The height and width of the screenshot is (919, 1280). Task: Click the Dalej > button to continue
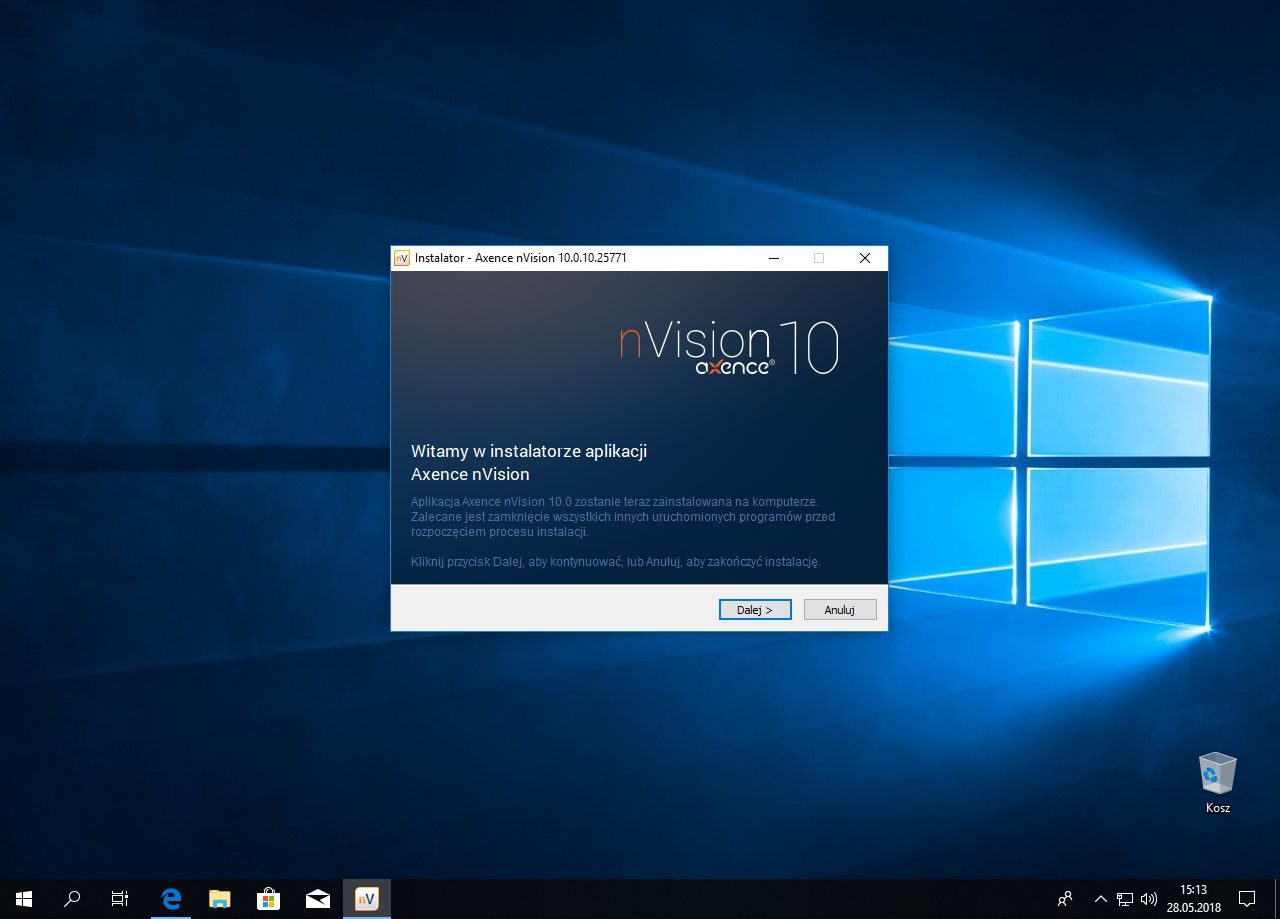point(755,609)
